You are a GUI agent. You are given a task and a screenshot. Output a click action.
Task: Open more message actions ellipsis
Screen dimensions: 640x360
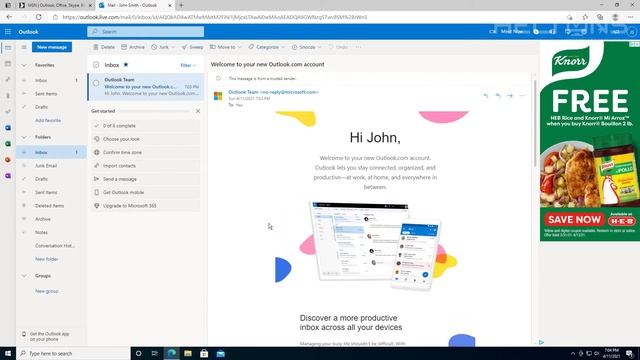522,96
